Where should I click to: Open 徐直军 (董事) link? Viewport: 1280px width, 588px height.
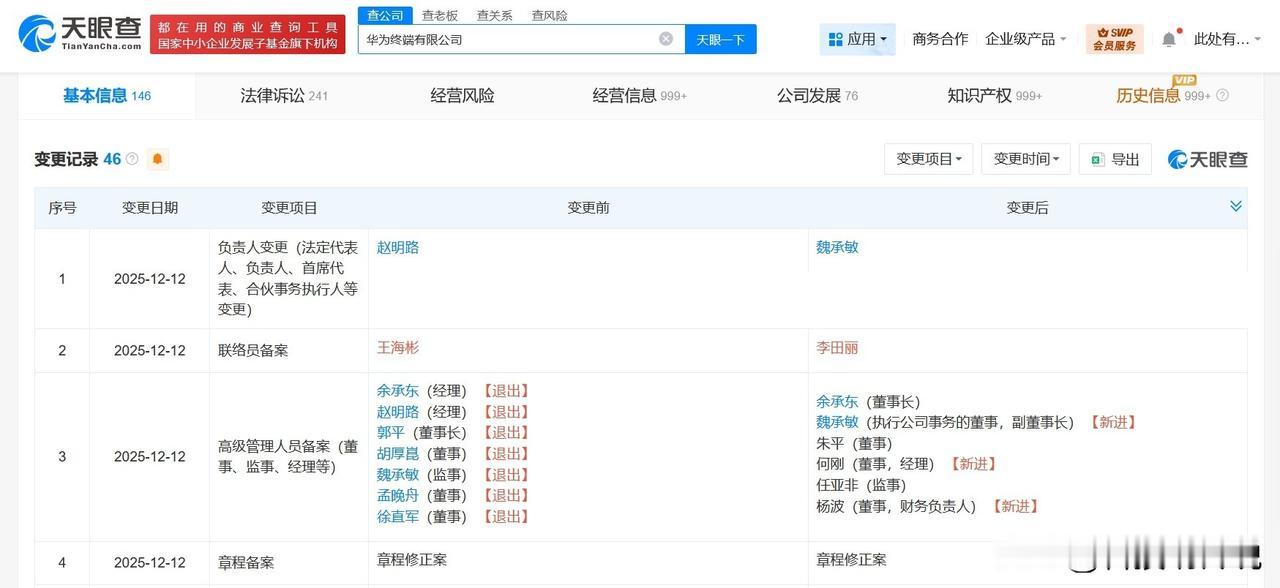click(x=398, y=517)
